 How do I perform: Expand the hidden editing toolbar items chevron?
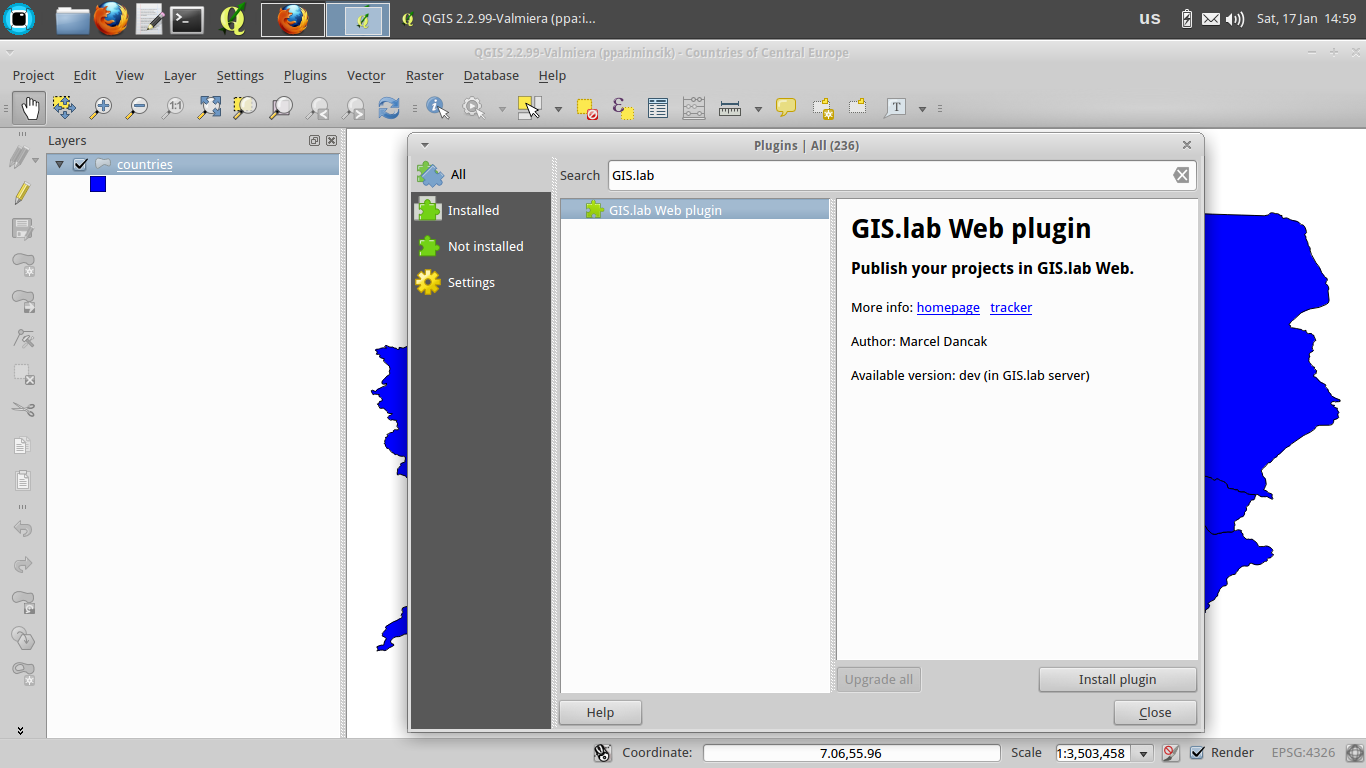[x=20, y=731]
